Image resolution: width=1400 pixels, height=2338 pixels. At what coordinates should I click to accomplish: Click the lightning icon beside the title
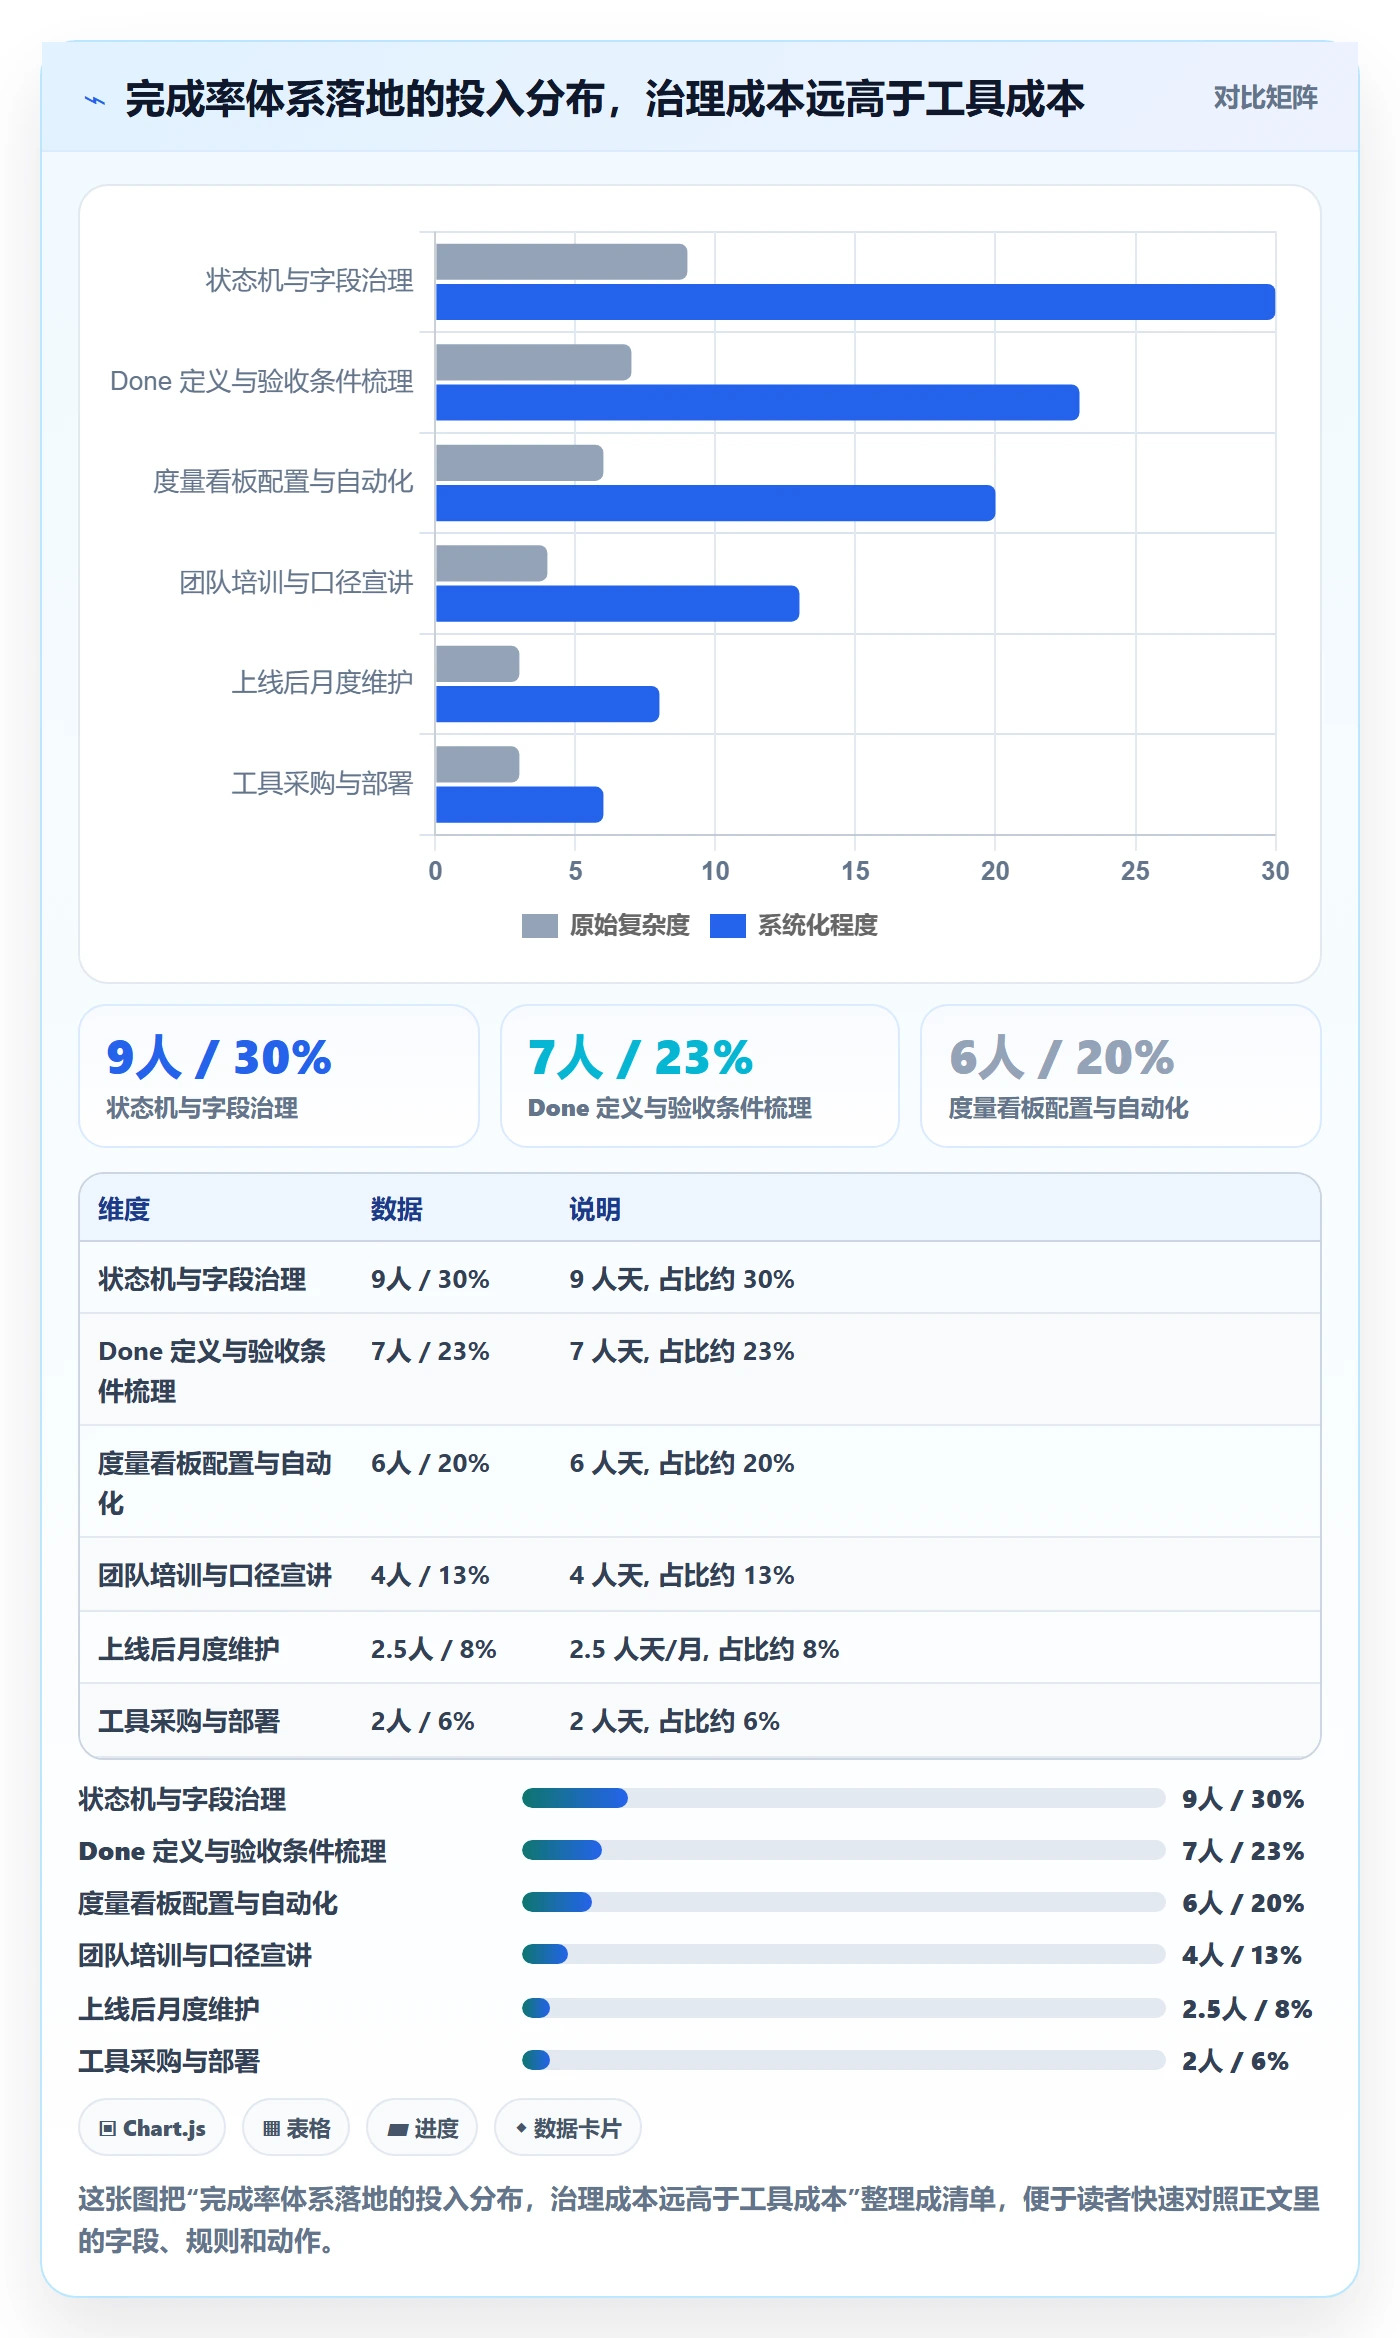pos(95,100)
